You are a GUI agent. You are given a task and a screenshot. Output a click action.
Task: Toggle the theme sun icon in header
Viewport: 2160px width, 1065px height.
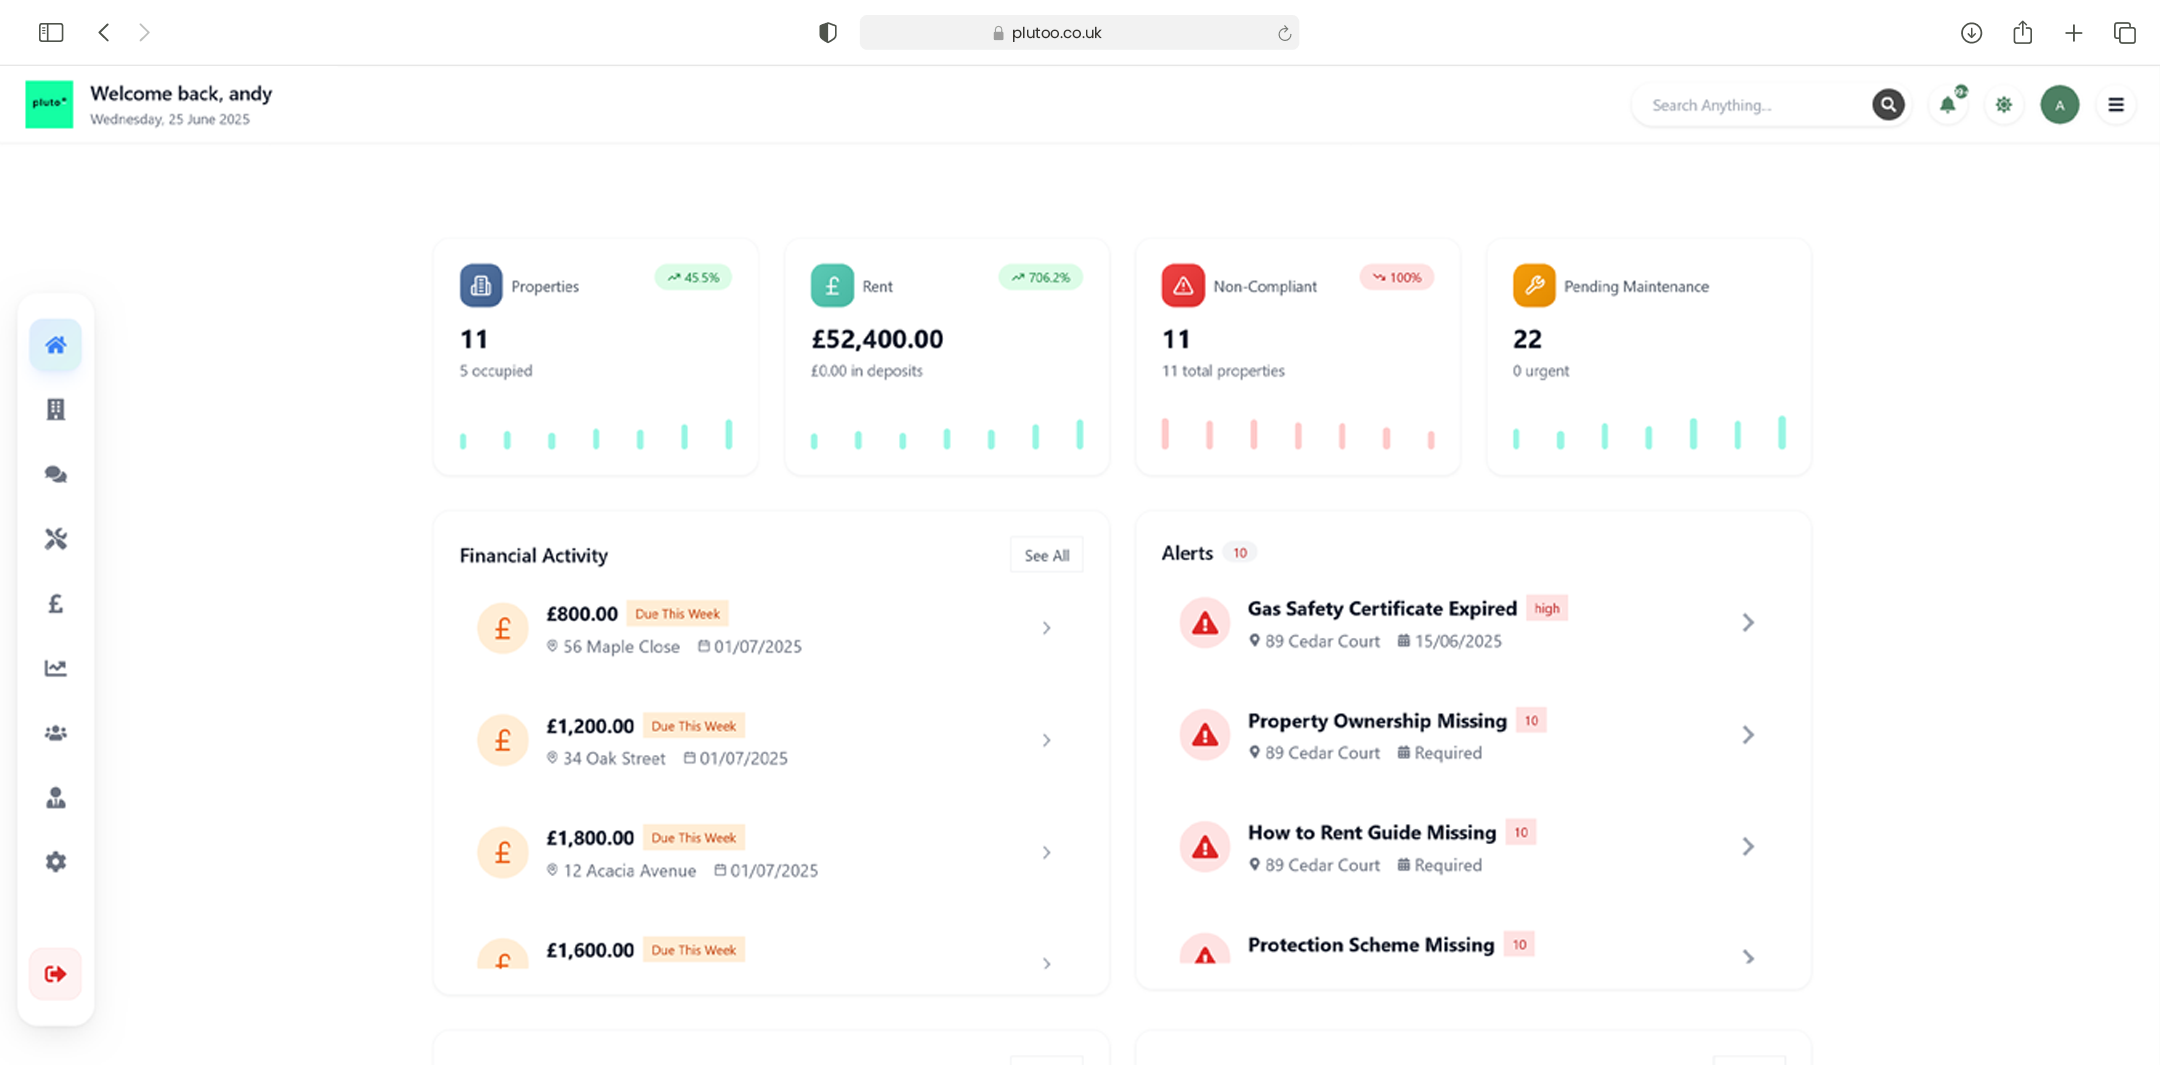tap(2003, 105)
